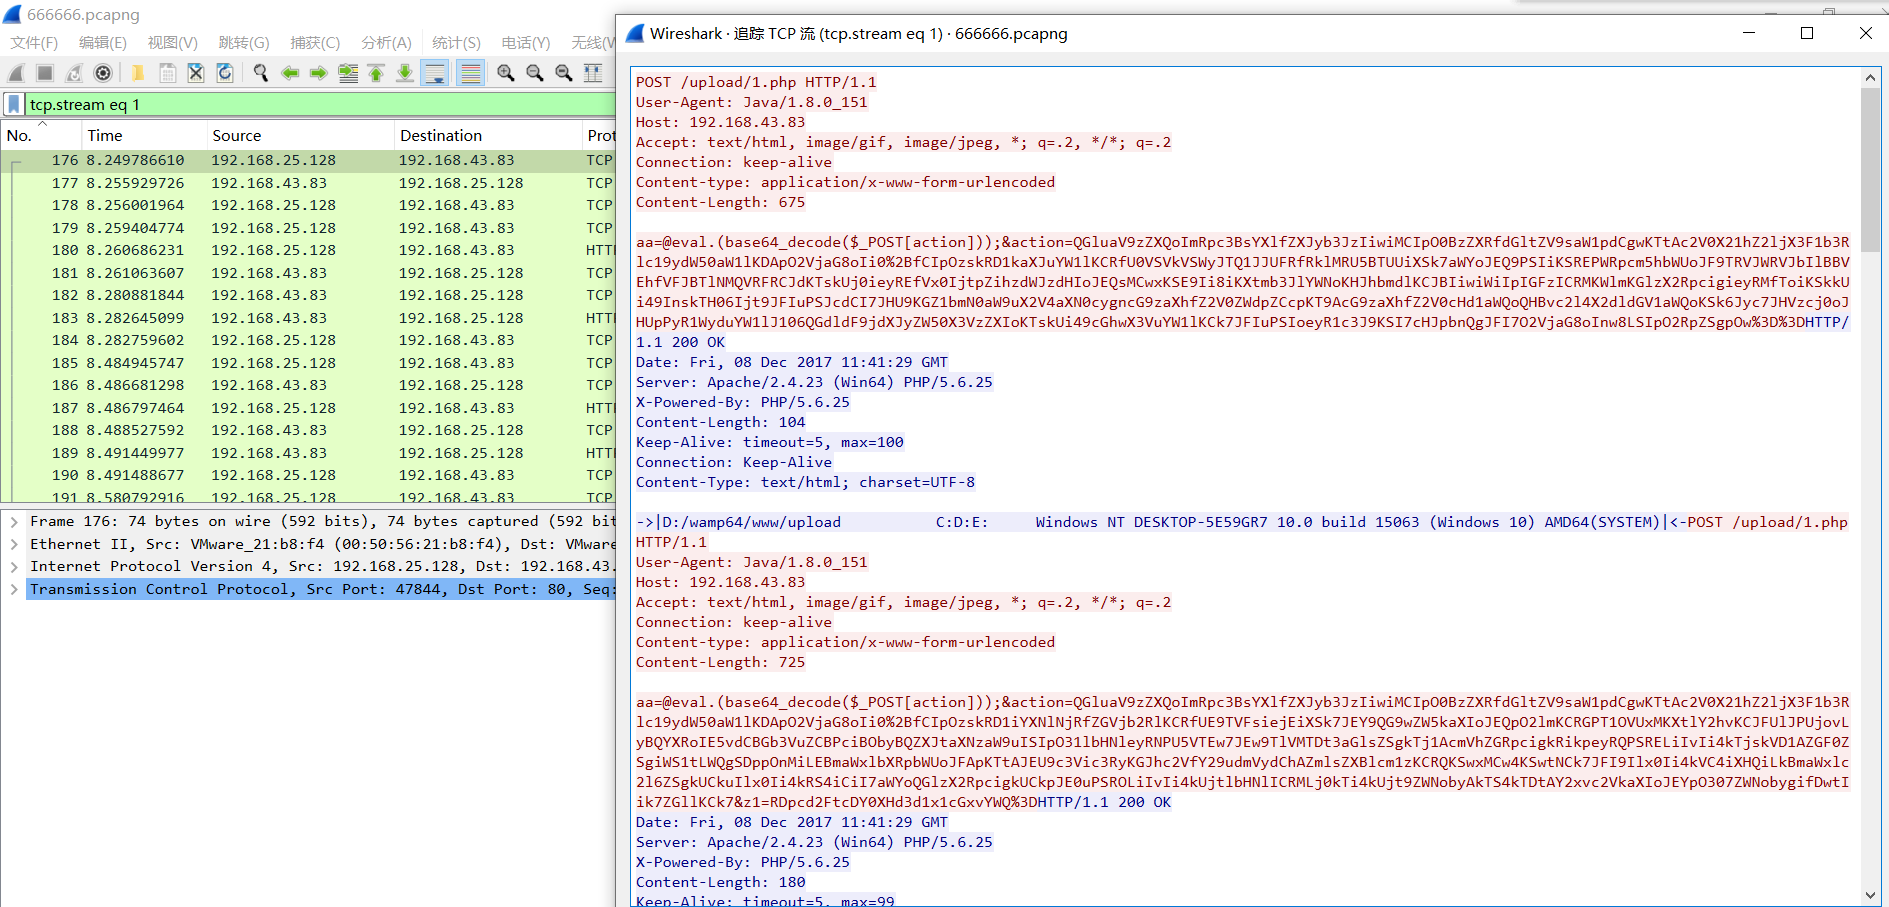Viewport: 1889px width, 907px height.
Task: Open the 电话(Y) menu
Action: [x=526, y=42]
